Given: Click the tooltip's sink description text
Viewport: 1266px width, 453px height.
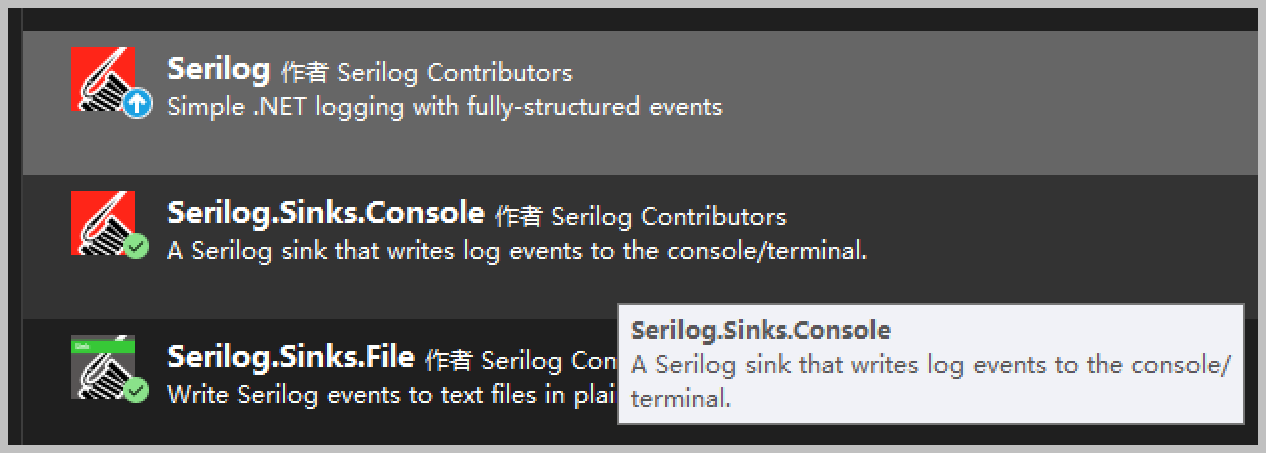Looking at the screenshot, I should pos(930,366).
